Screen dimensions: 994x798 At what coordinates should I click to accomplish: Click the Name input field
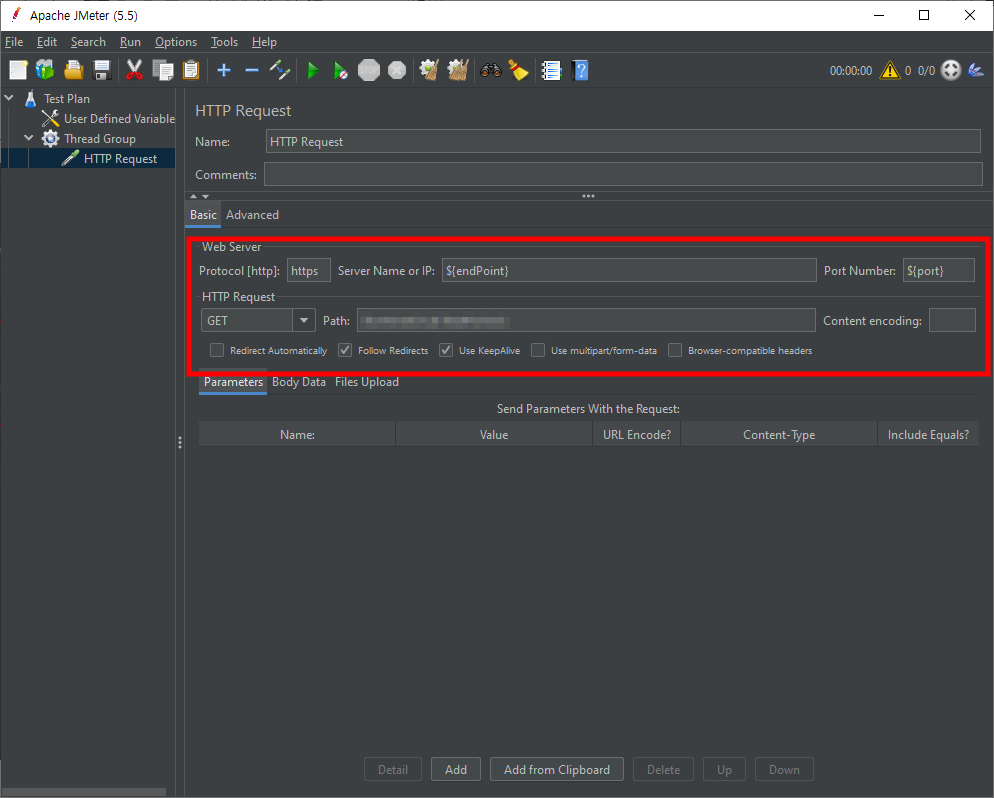coord(623,141)
